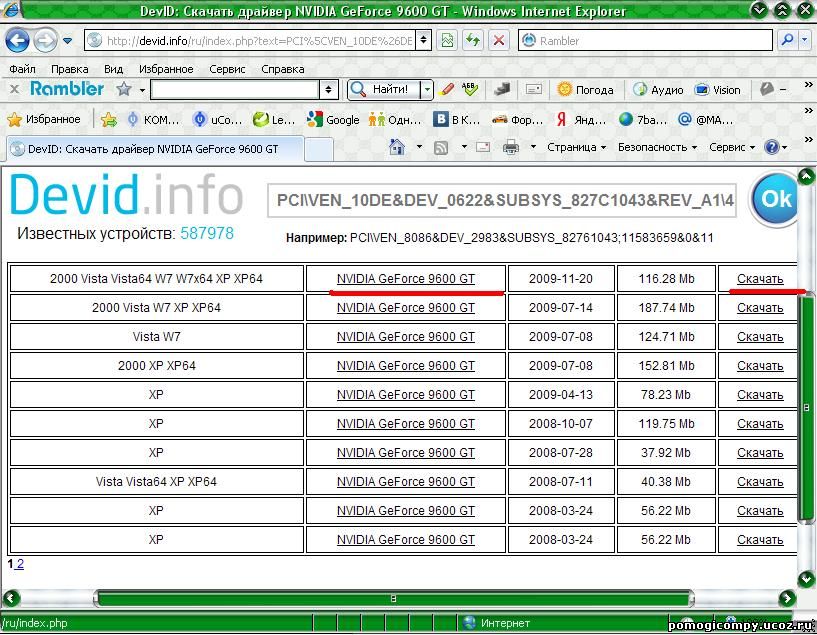817x635 pixels.
Task: Open the Аудио button on Rambler toolbar
Action: pos(658,90)
